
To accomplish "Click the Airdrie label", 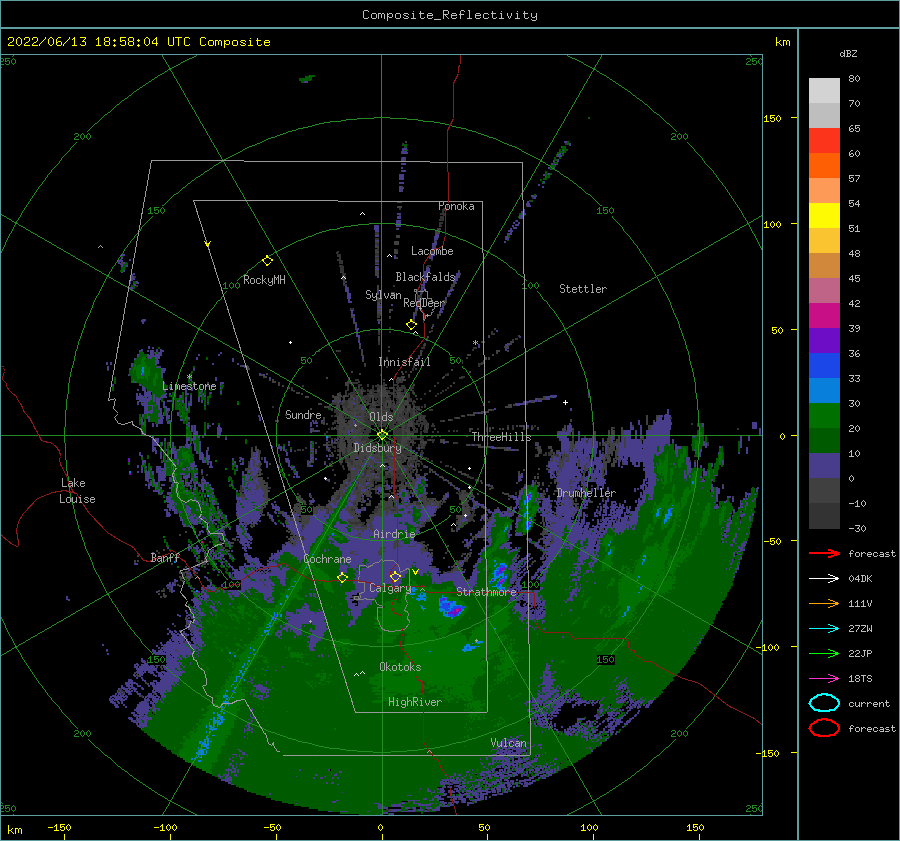I will click(394, 534).
